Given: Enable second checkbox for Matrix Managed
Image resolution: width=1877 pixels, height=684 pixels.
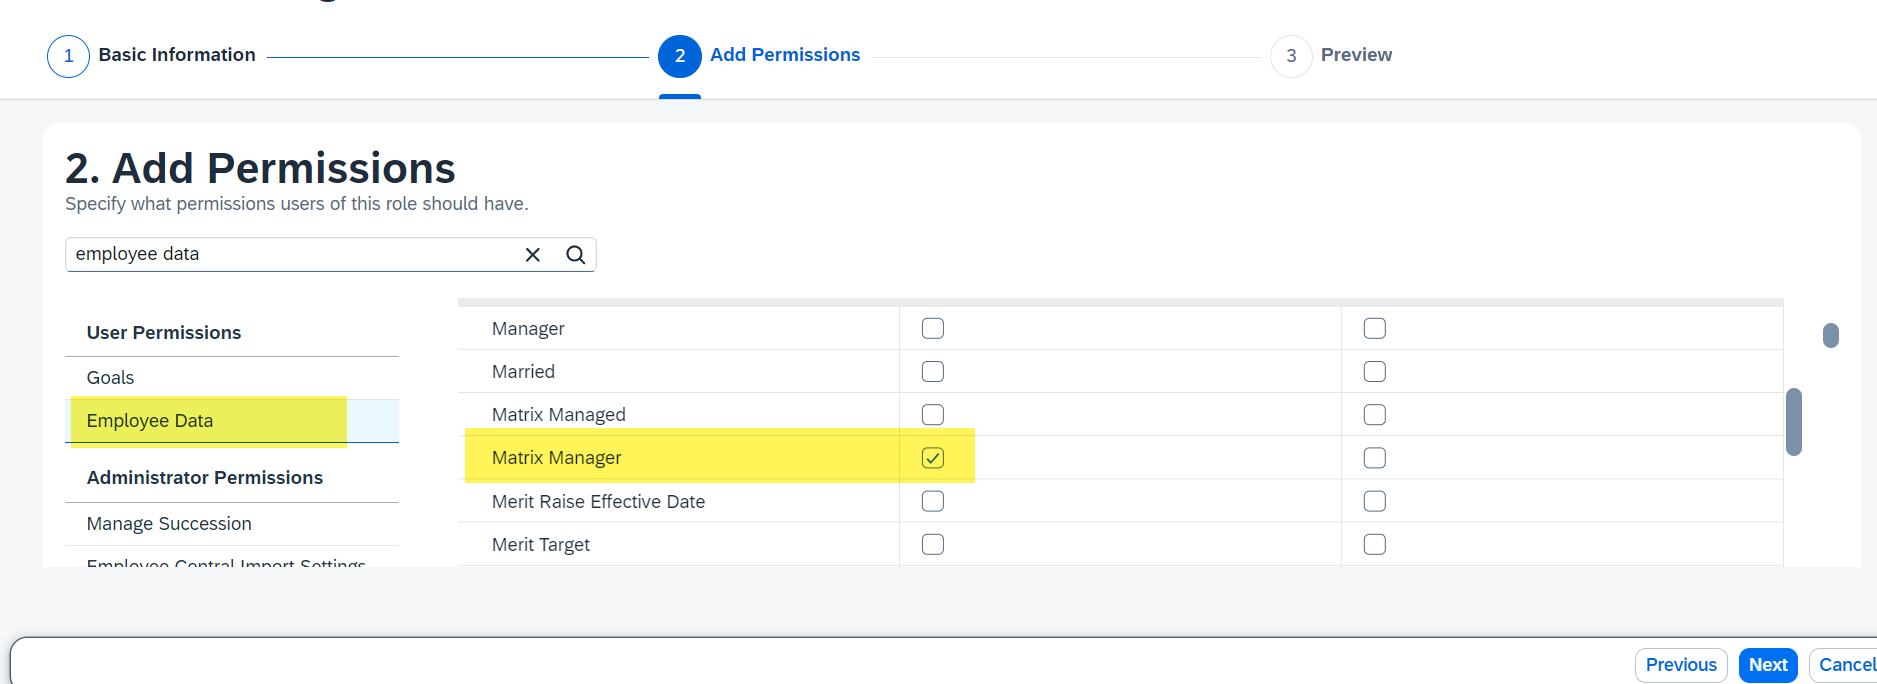Looking at the screenshot, I should [x=1375, y=414].
